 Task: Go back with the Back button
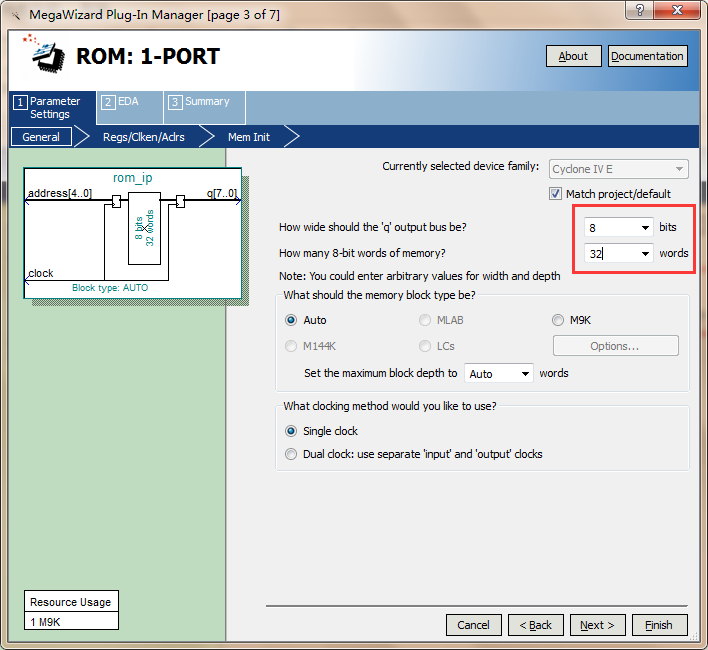coord(536,625)
